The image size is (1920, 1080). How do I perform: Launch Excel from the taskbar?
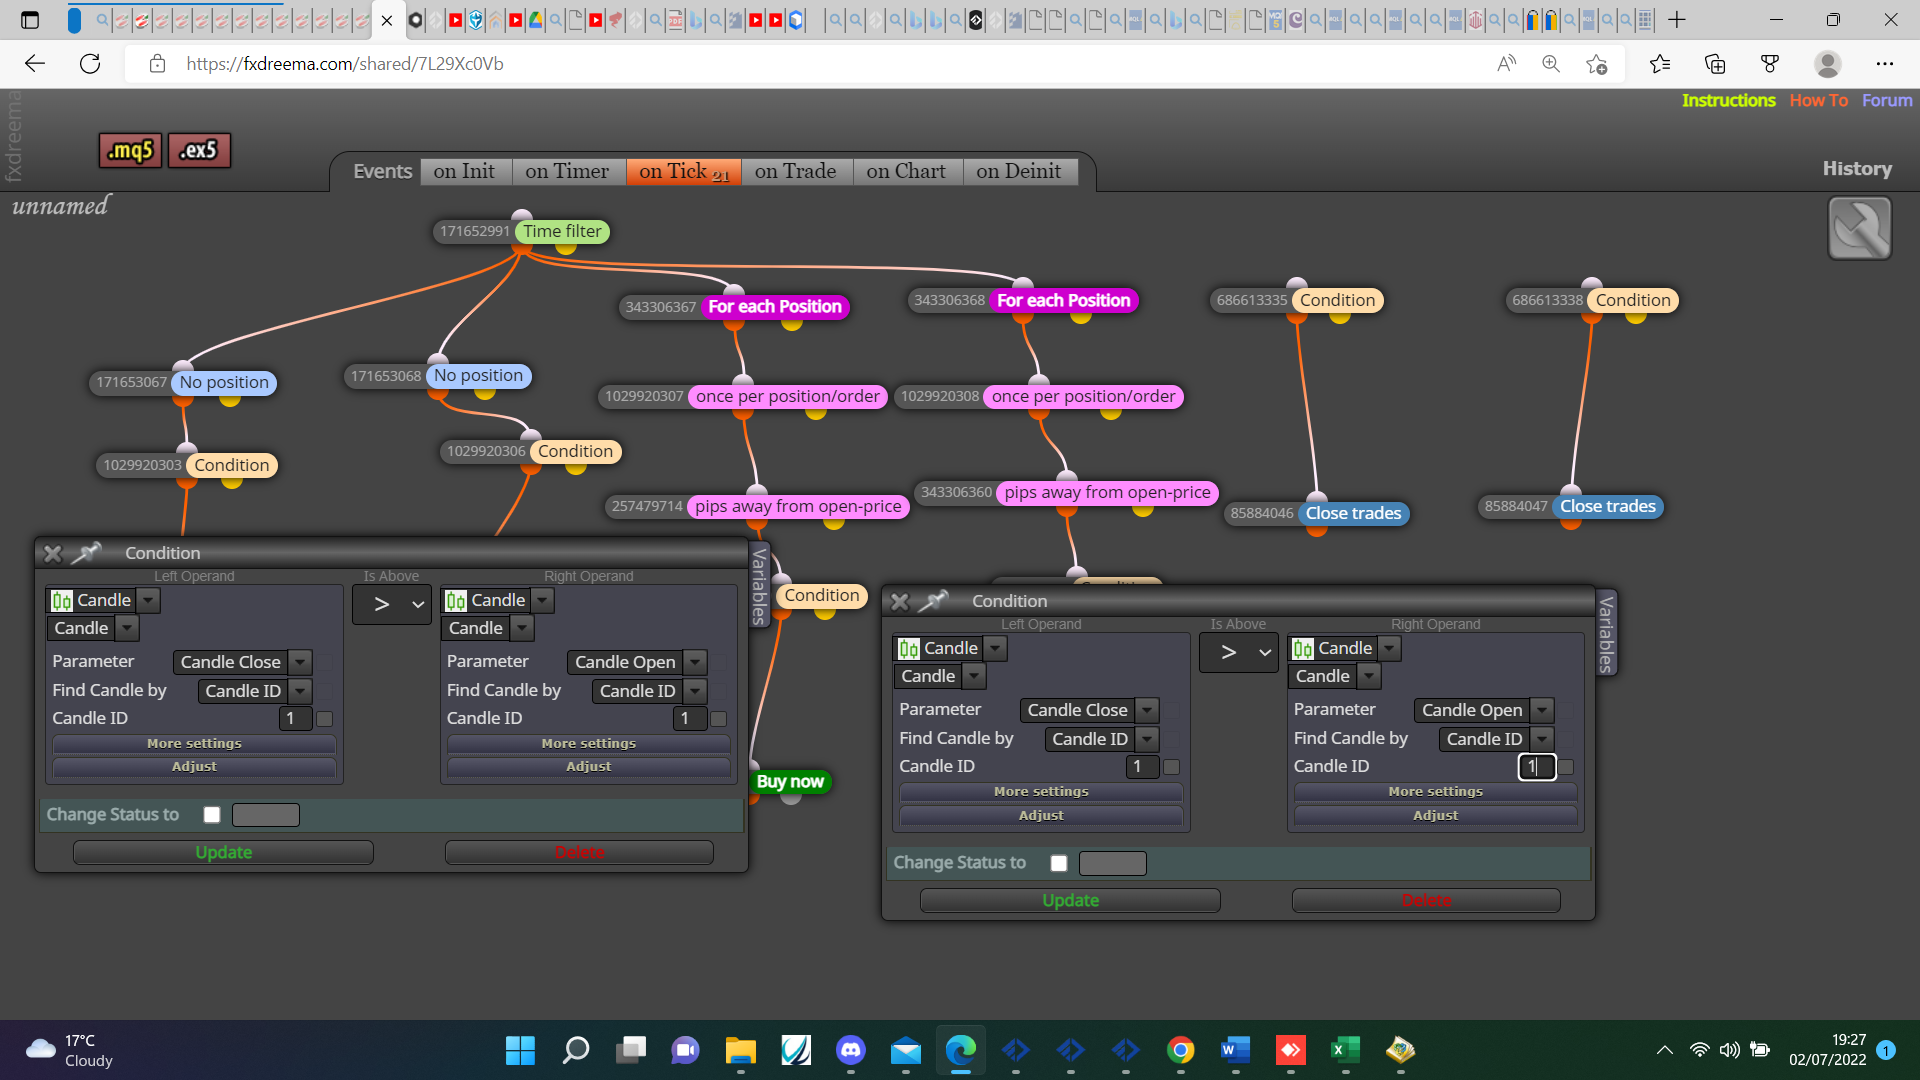coord(1345,1050)
